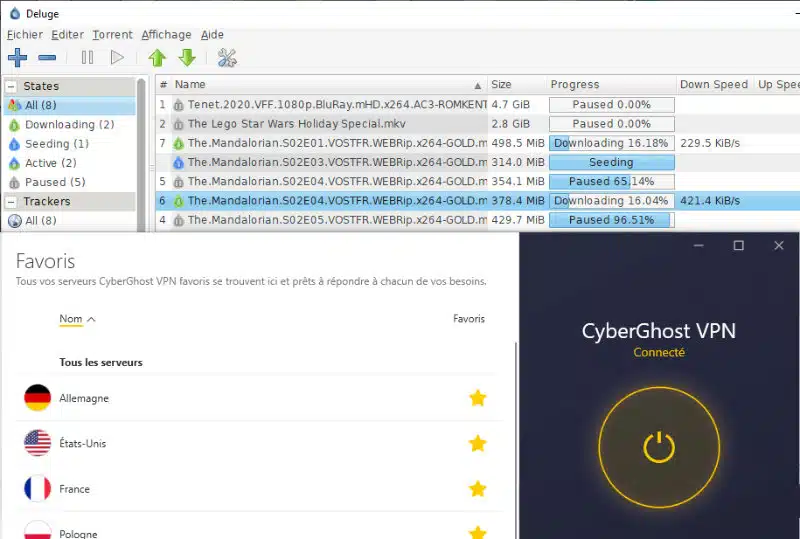This screenshot has height=539, width=800.
Task: Unfavorite États-Unis with its star
Action: [478, 444]
